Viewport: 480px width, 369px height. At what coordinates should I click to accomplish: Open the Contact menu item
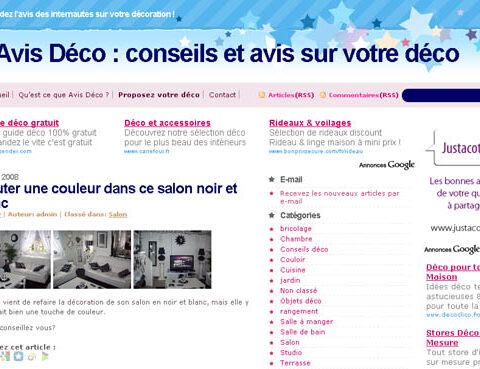pos(222,95)
